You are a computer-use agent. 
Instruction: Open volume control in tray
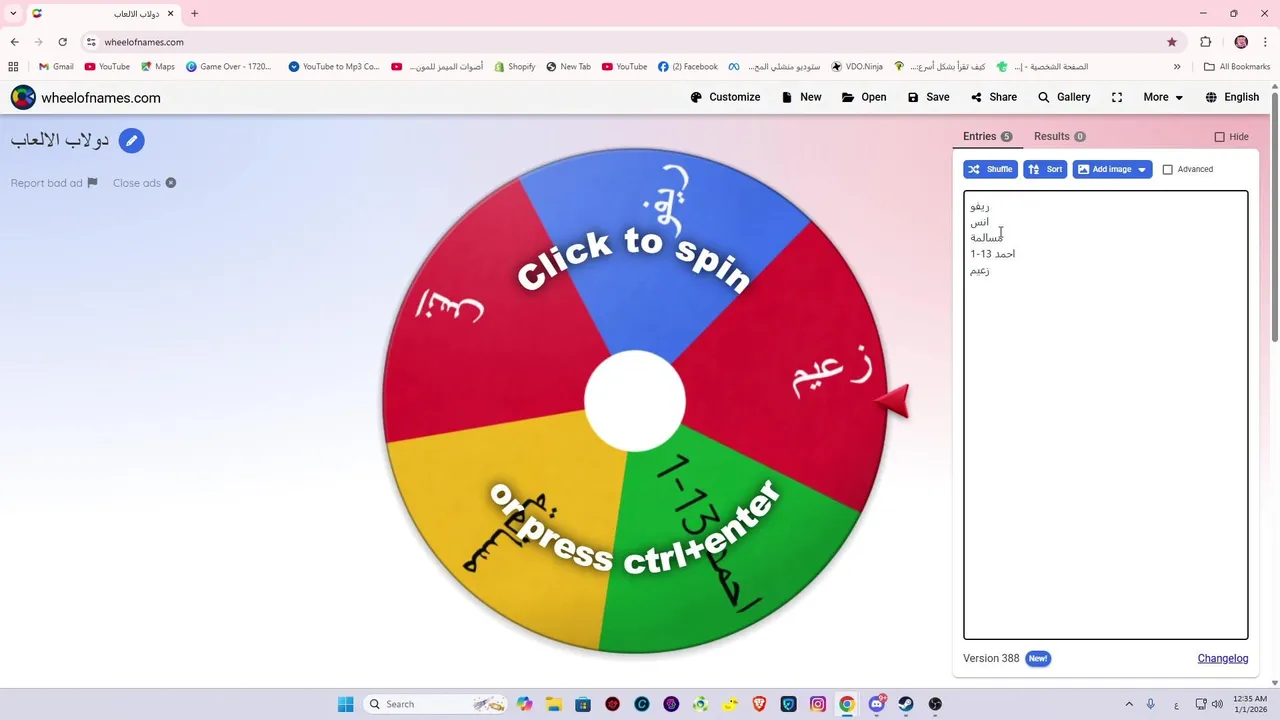coord(1216,704)
